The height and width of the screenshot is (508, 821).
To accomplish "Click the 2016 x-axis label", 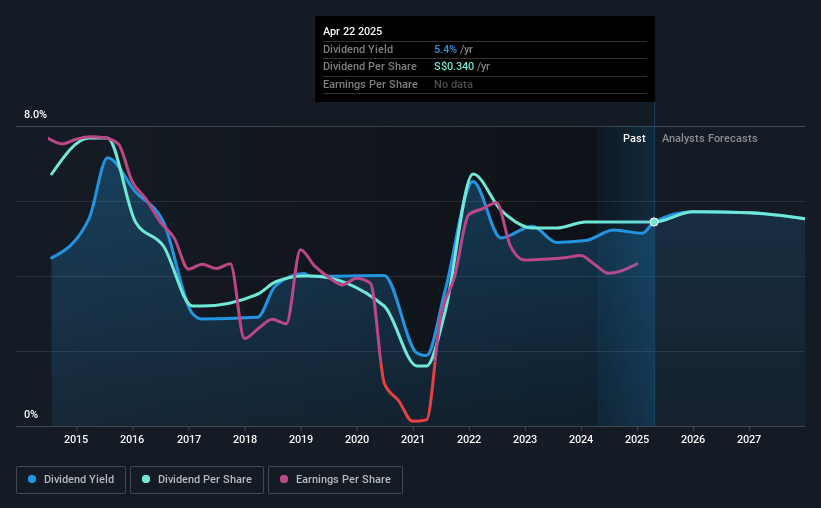I will click(132, 439).
